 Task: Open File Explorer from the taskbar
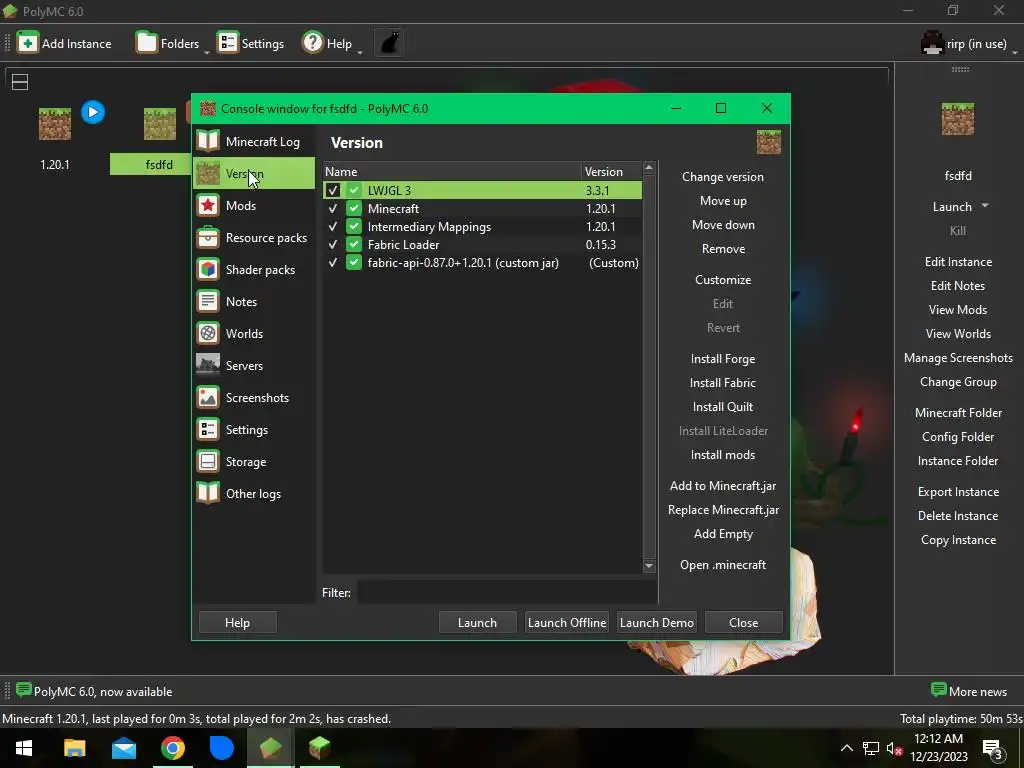[x=74, y=748]
